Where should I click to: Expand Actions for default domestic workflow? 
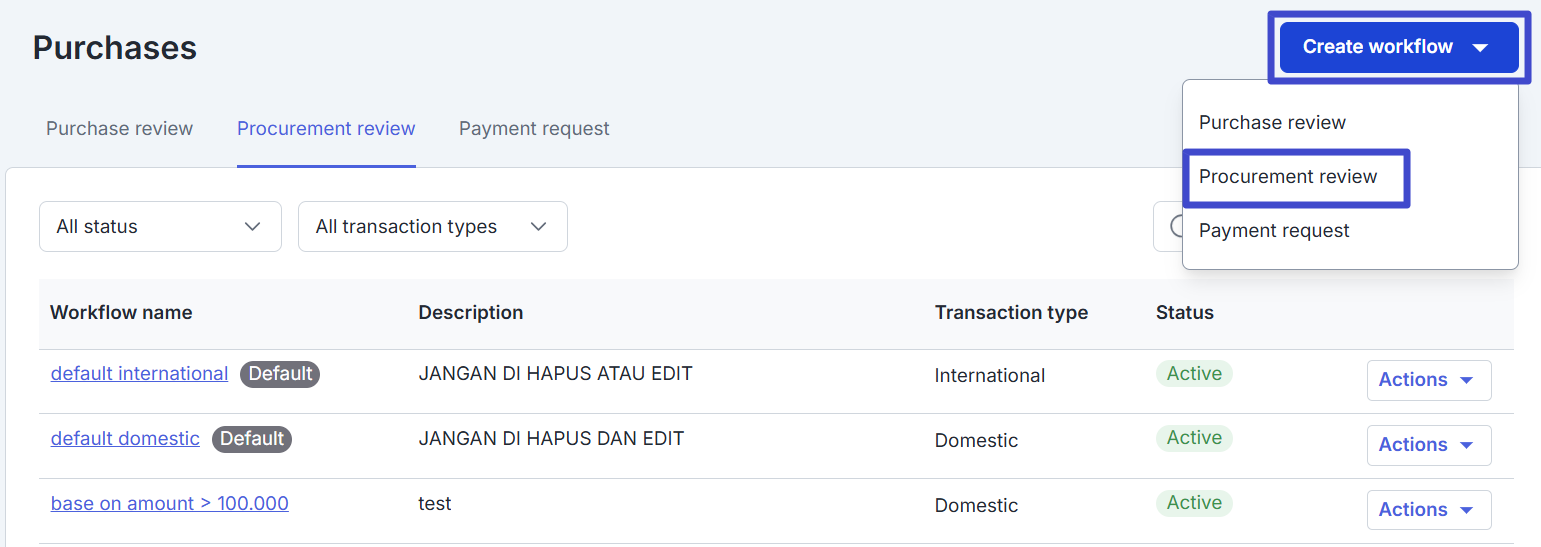[1428, 445]
